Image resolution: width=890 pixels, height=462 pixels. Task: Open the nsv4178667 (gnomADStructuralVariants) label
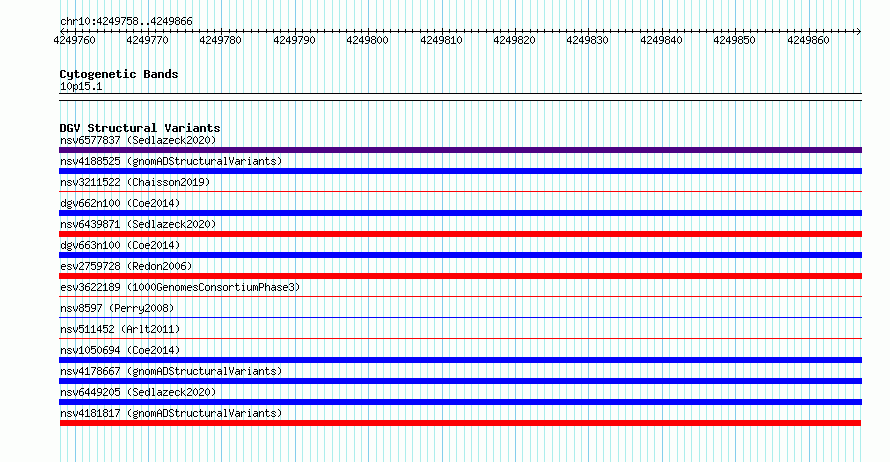[x=171, y=371]
